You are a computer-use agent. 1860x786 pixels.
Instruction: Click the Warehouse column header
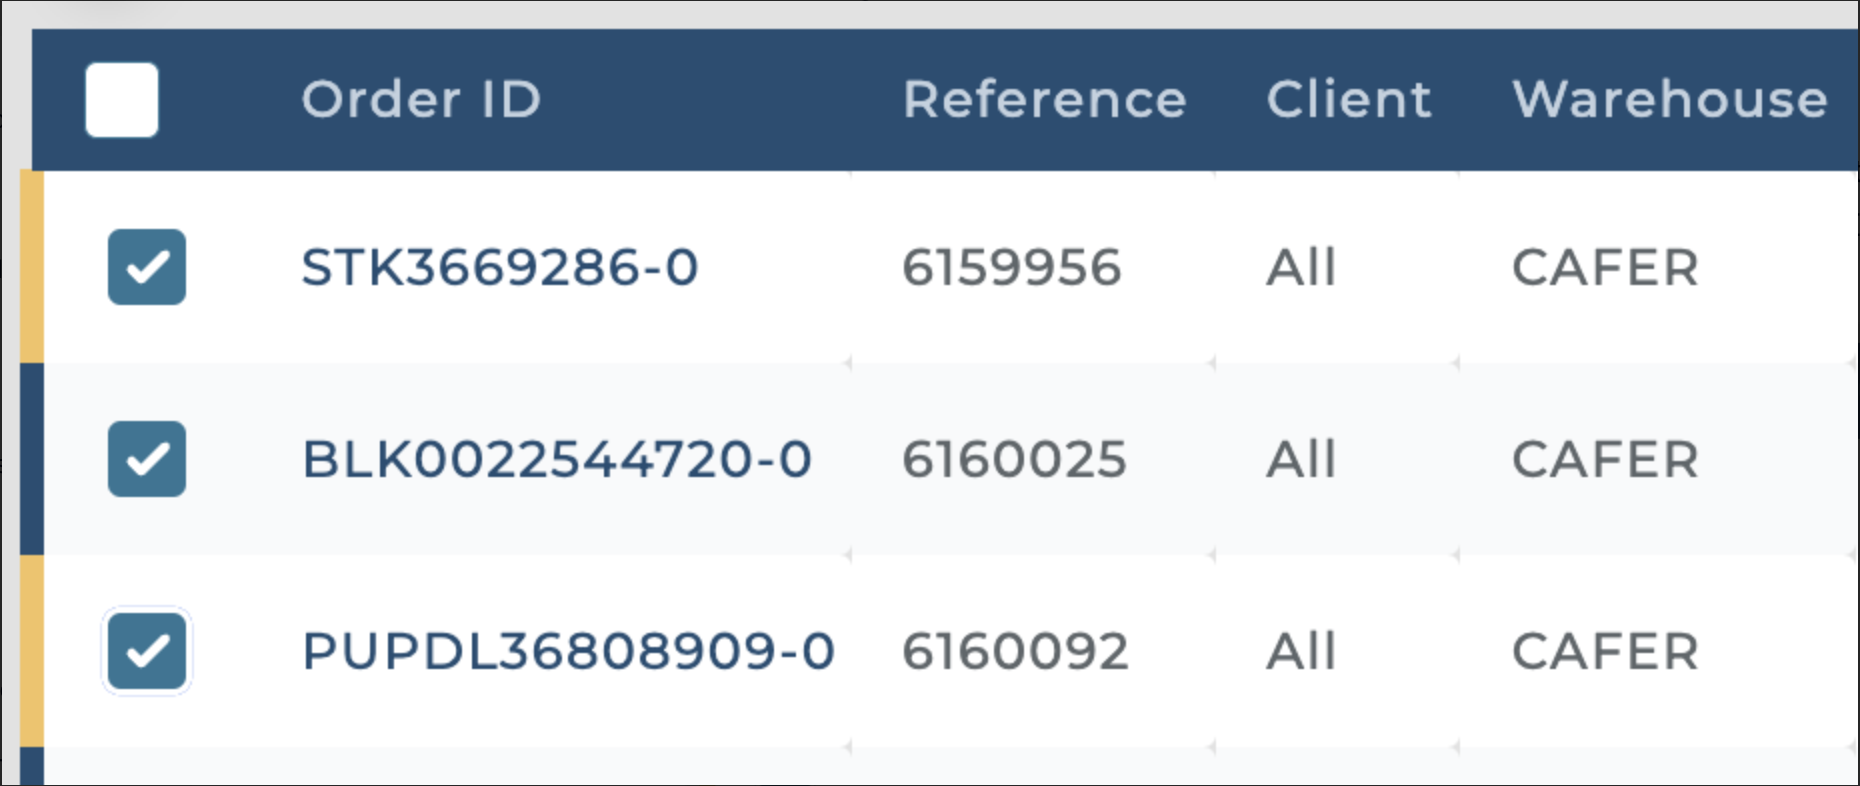1668,99
